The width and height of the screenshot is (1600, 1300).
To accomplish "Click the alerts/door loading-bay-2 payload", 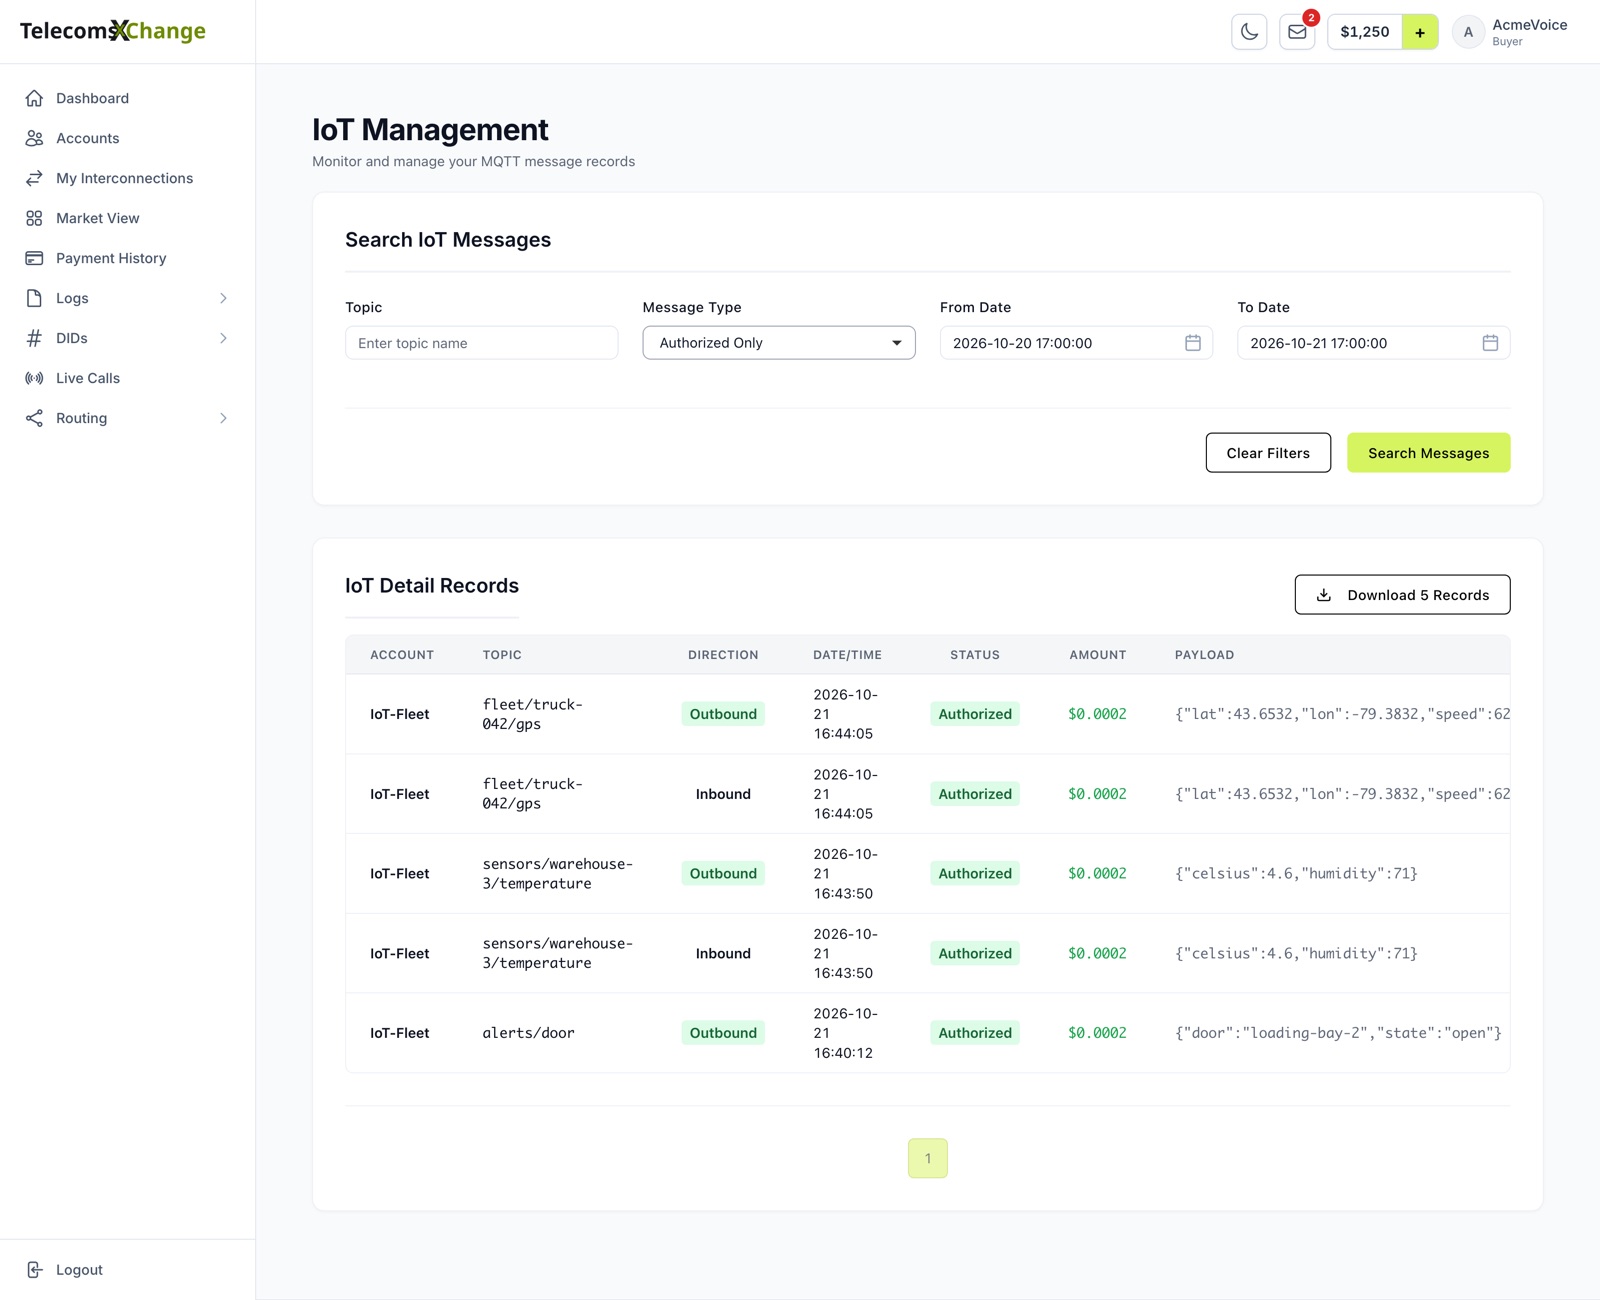I will coord(1338,1033).
